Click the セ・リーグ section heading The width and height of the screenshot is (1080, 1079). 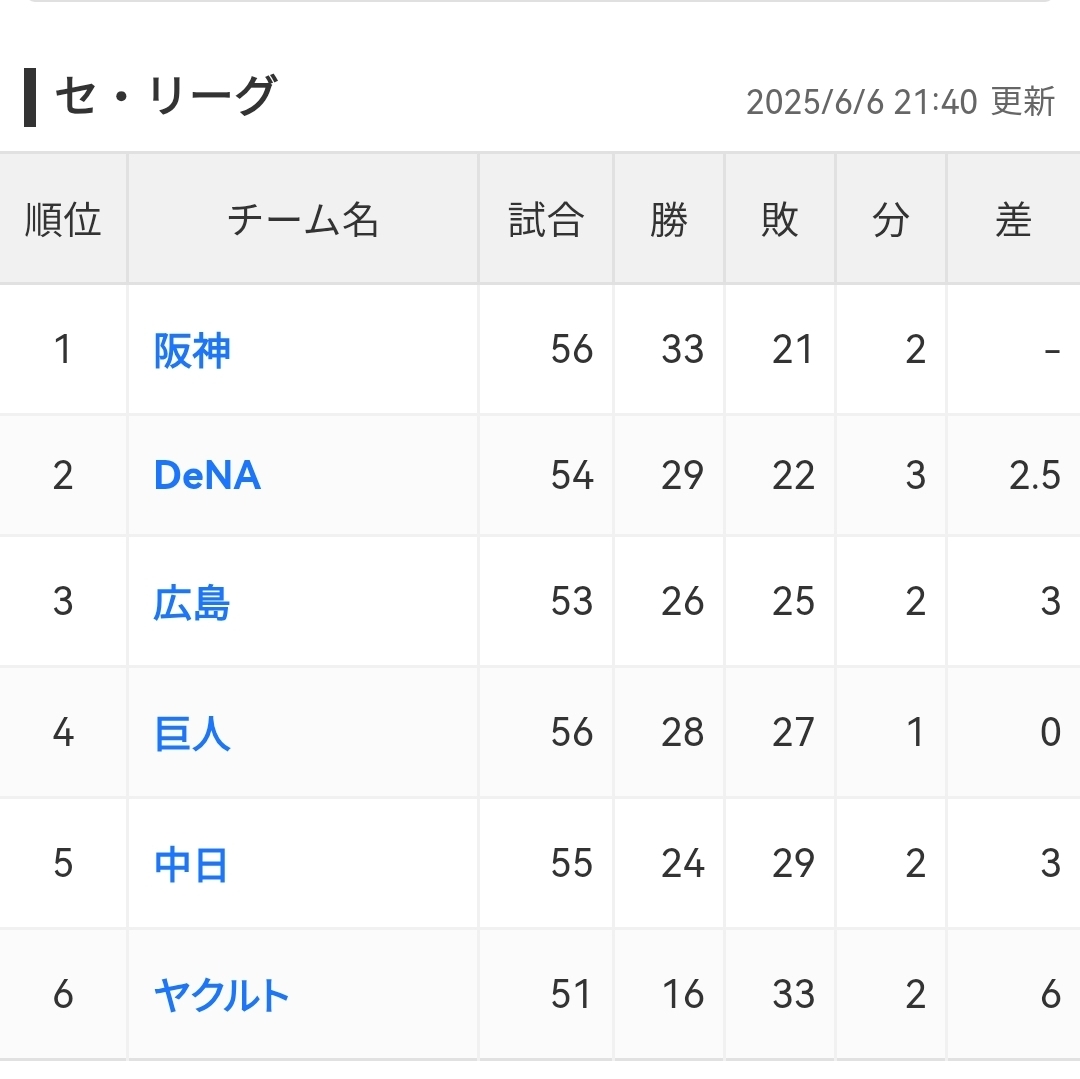tap(164, 98)
